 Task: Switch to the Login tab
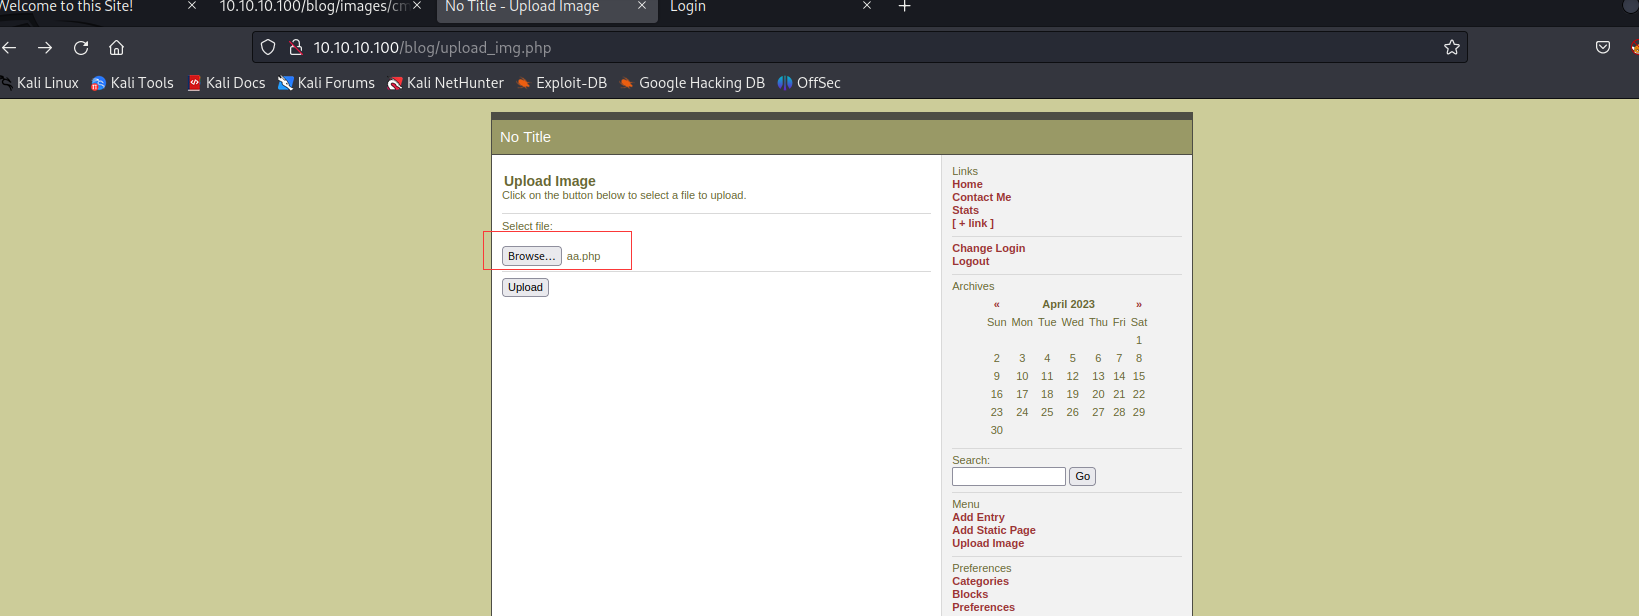(x=688, y=6)
